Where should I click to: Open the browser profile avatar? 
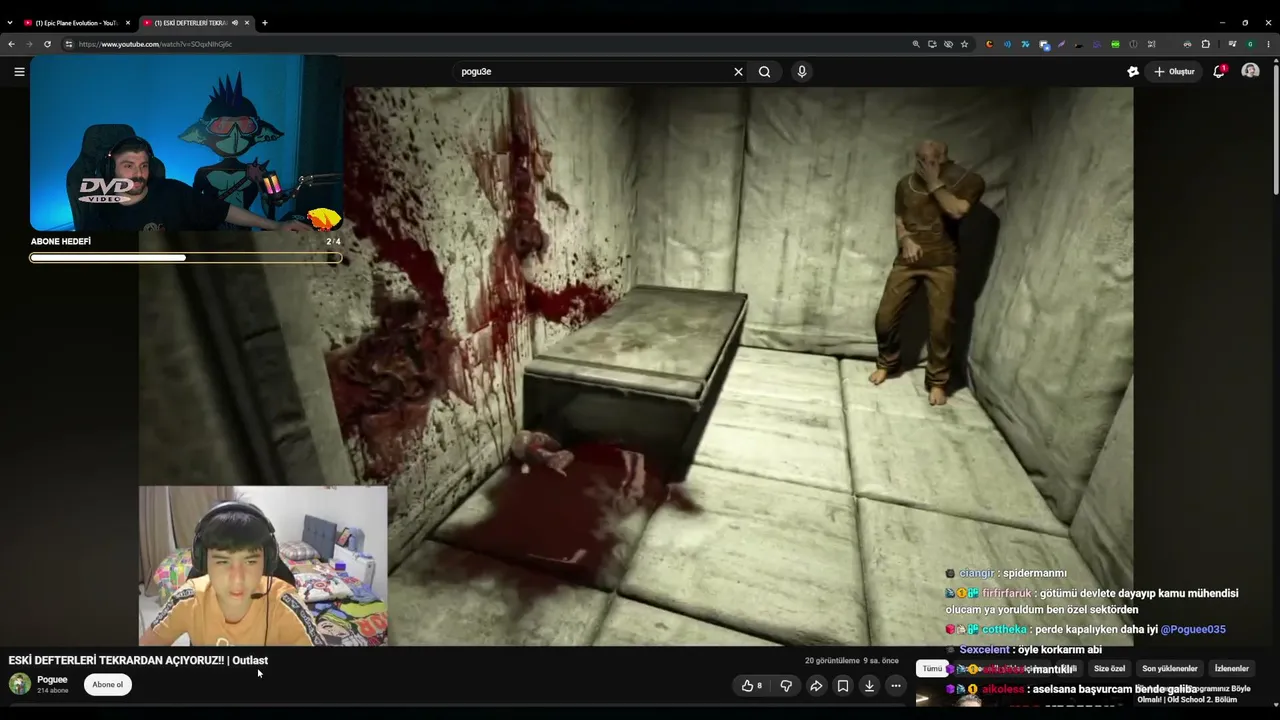pos(1250,44)
